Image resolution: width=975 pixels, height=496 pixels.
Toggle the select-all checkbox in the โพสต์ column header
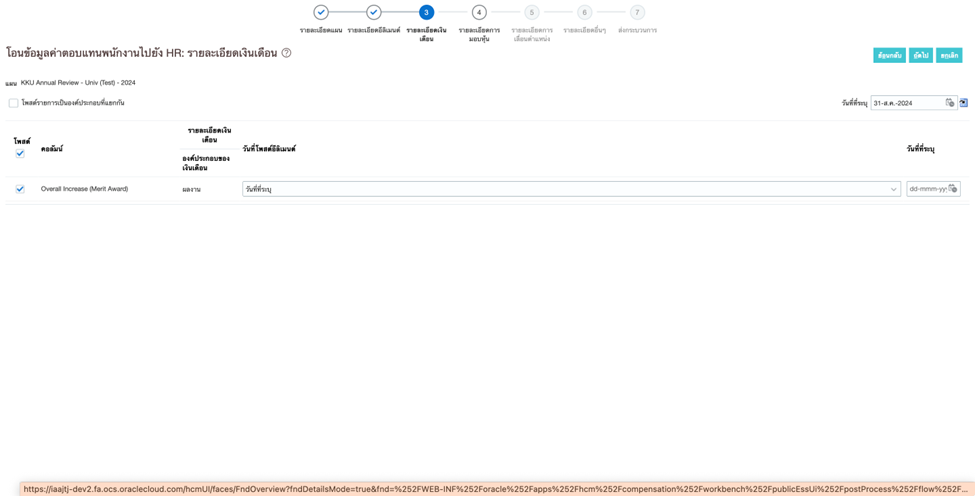[20, 154]
